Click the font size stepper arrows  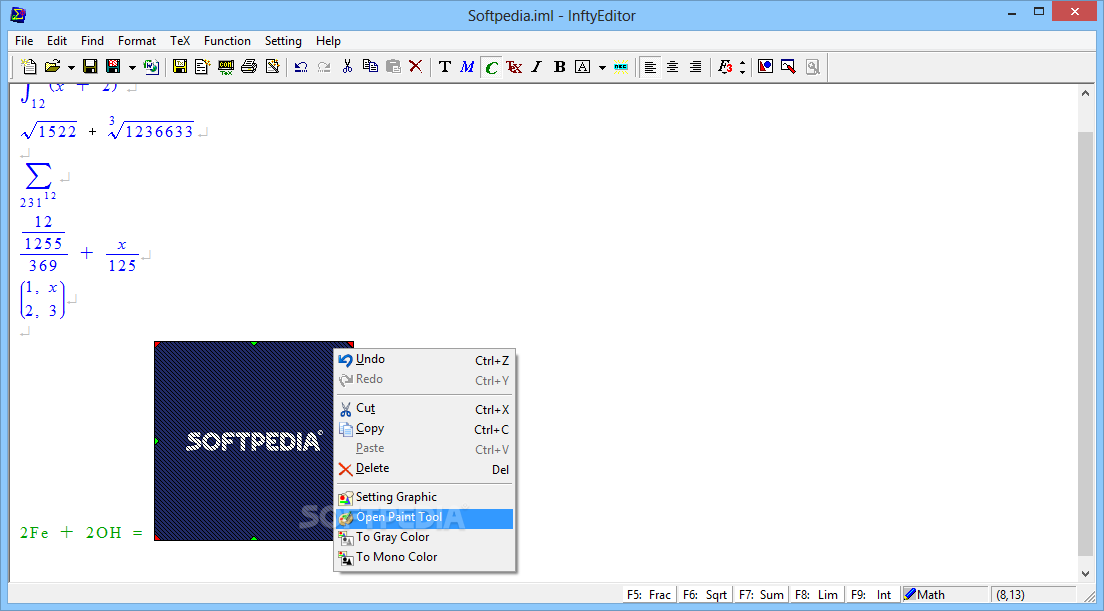click(x=742, y=67)
